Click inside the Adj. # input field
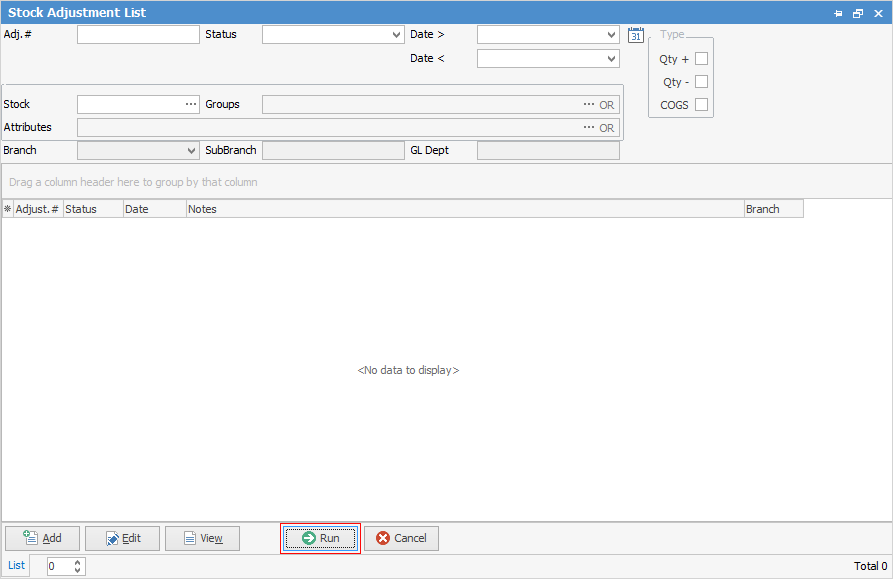 [138, 34]
